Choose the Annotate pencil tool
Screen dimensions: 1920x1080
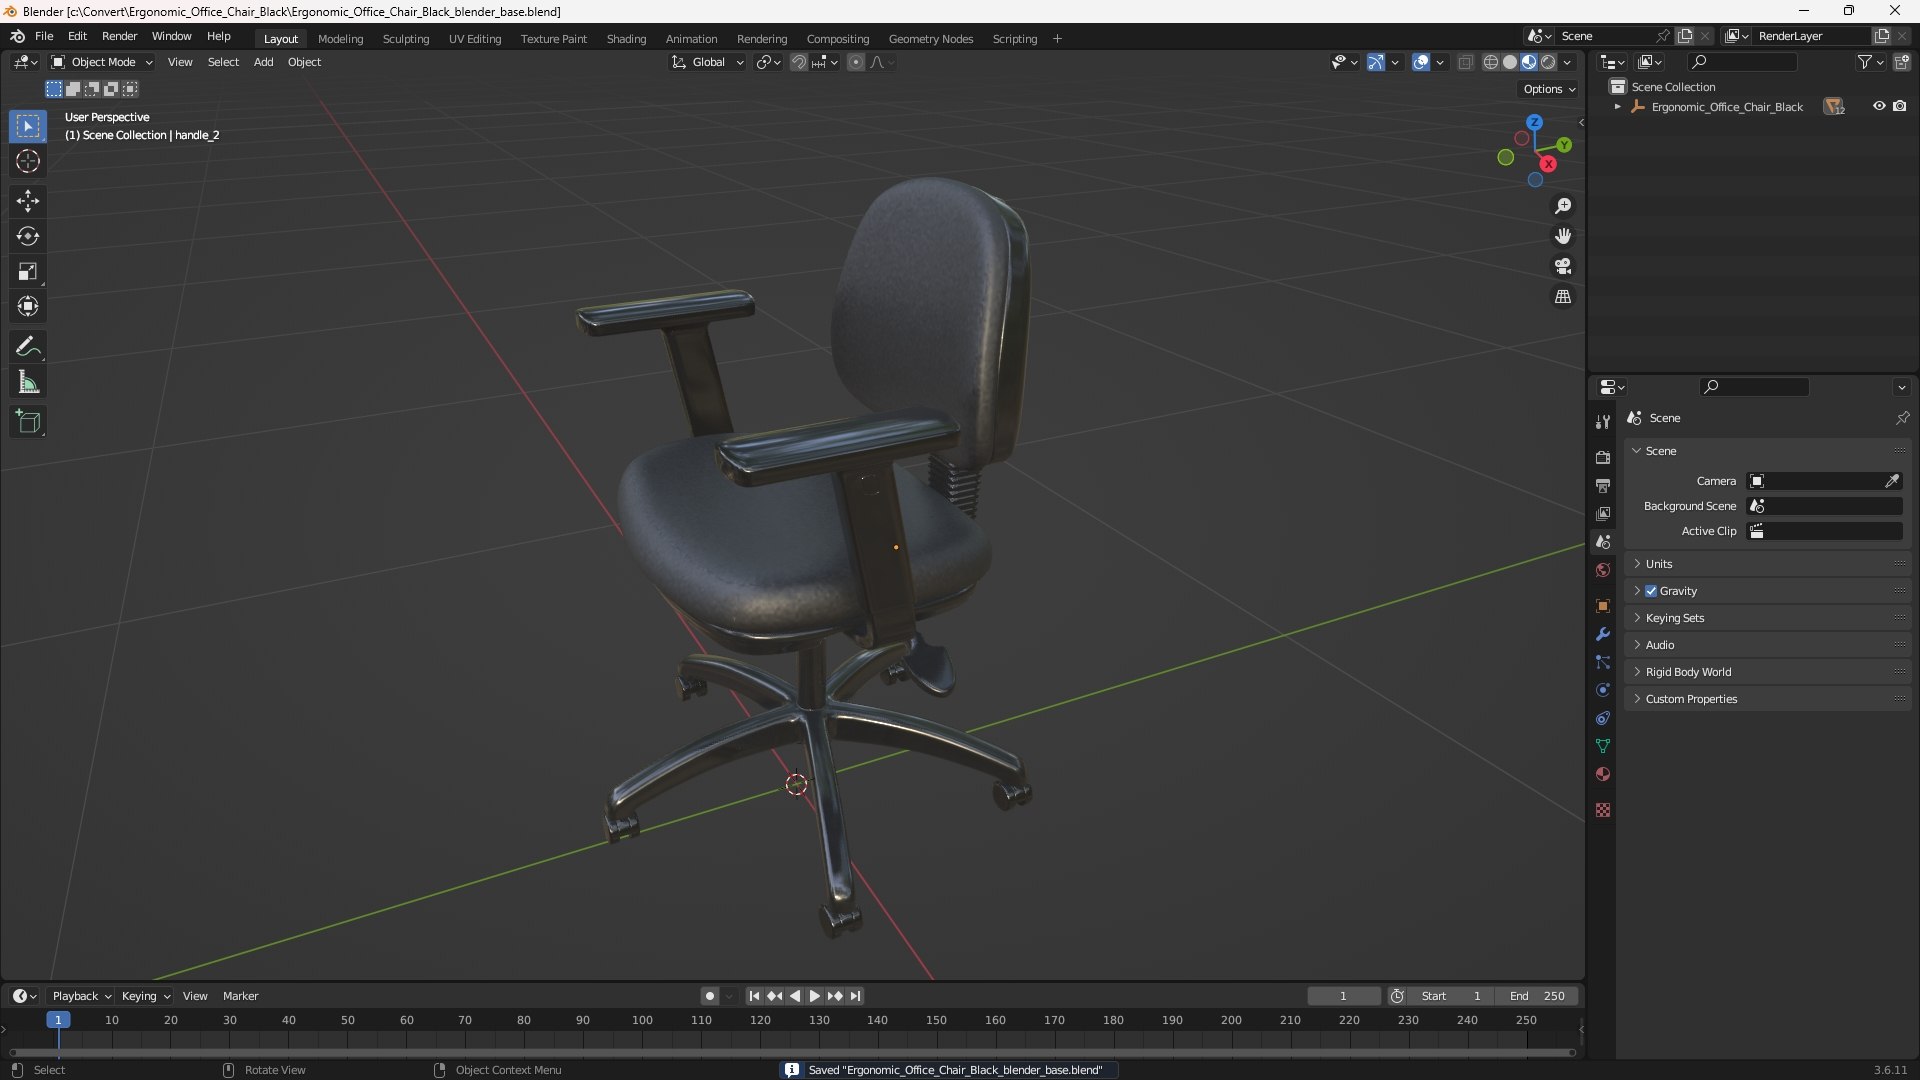point(28,347)
